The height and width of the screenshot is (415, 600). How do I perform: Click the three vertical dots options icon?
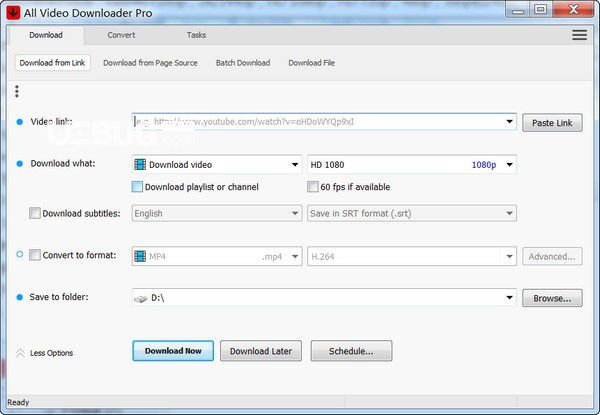pos(16,91)
